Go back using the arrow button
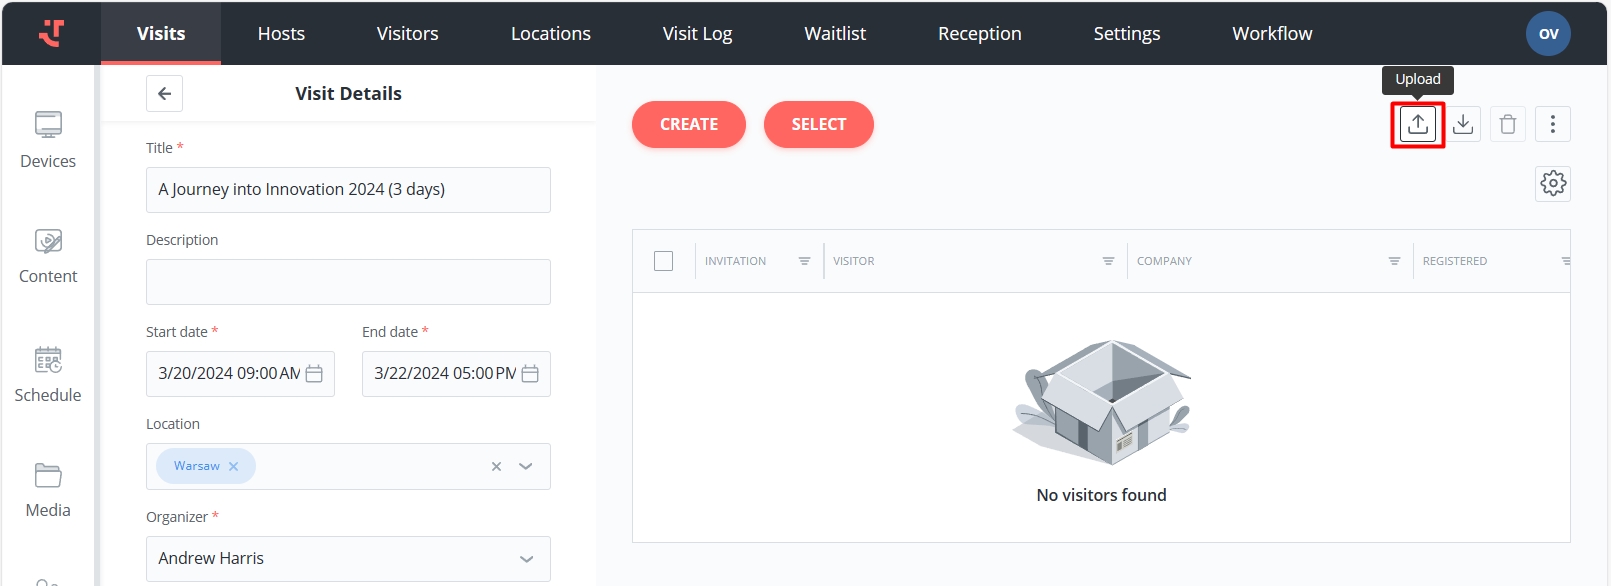 [165, 94]
